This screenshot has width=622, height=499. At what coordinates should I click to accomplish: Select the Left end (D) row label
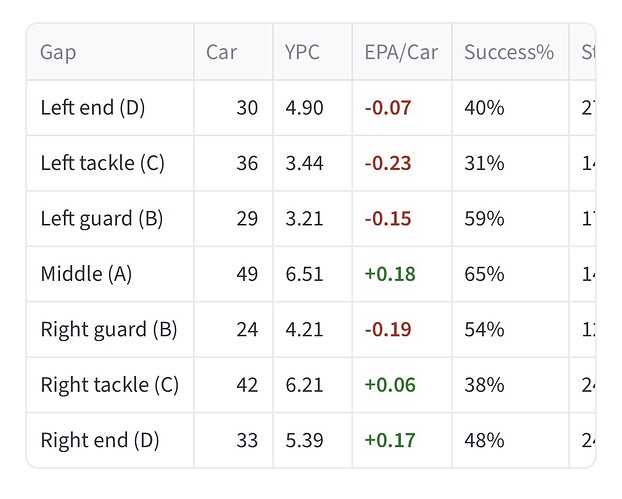[x=93, y=108]
